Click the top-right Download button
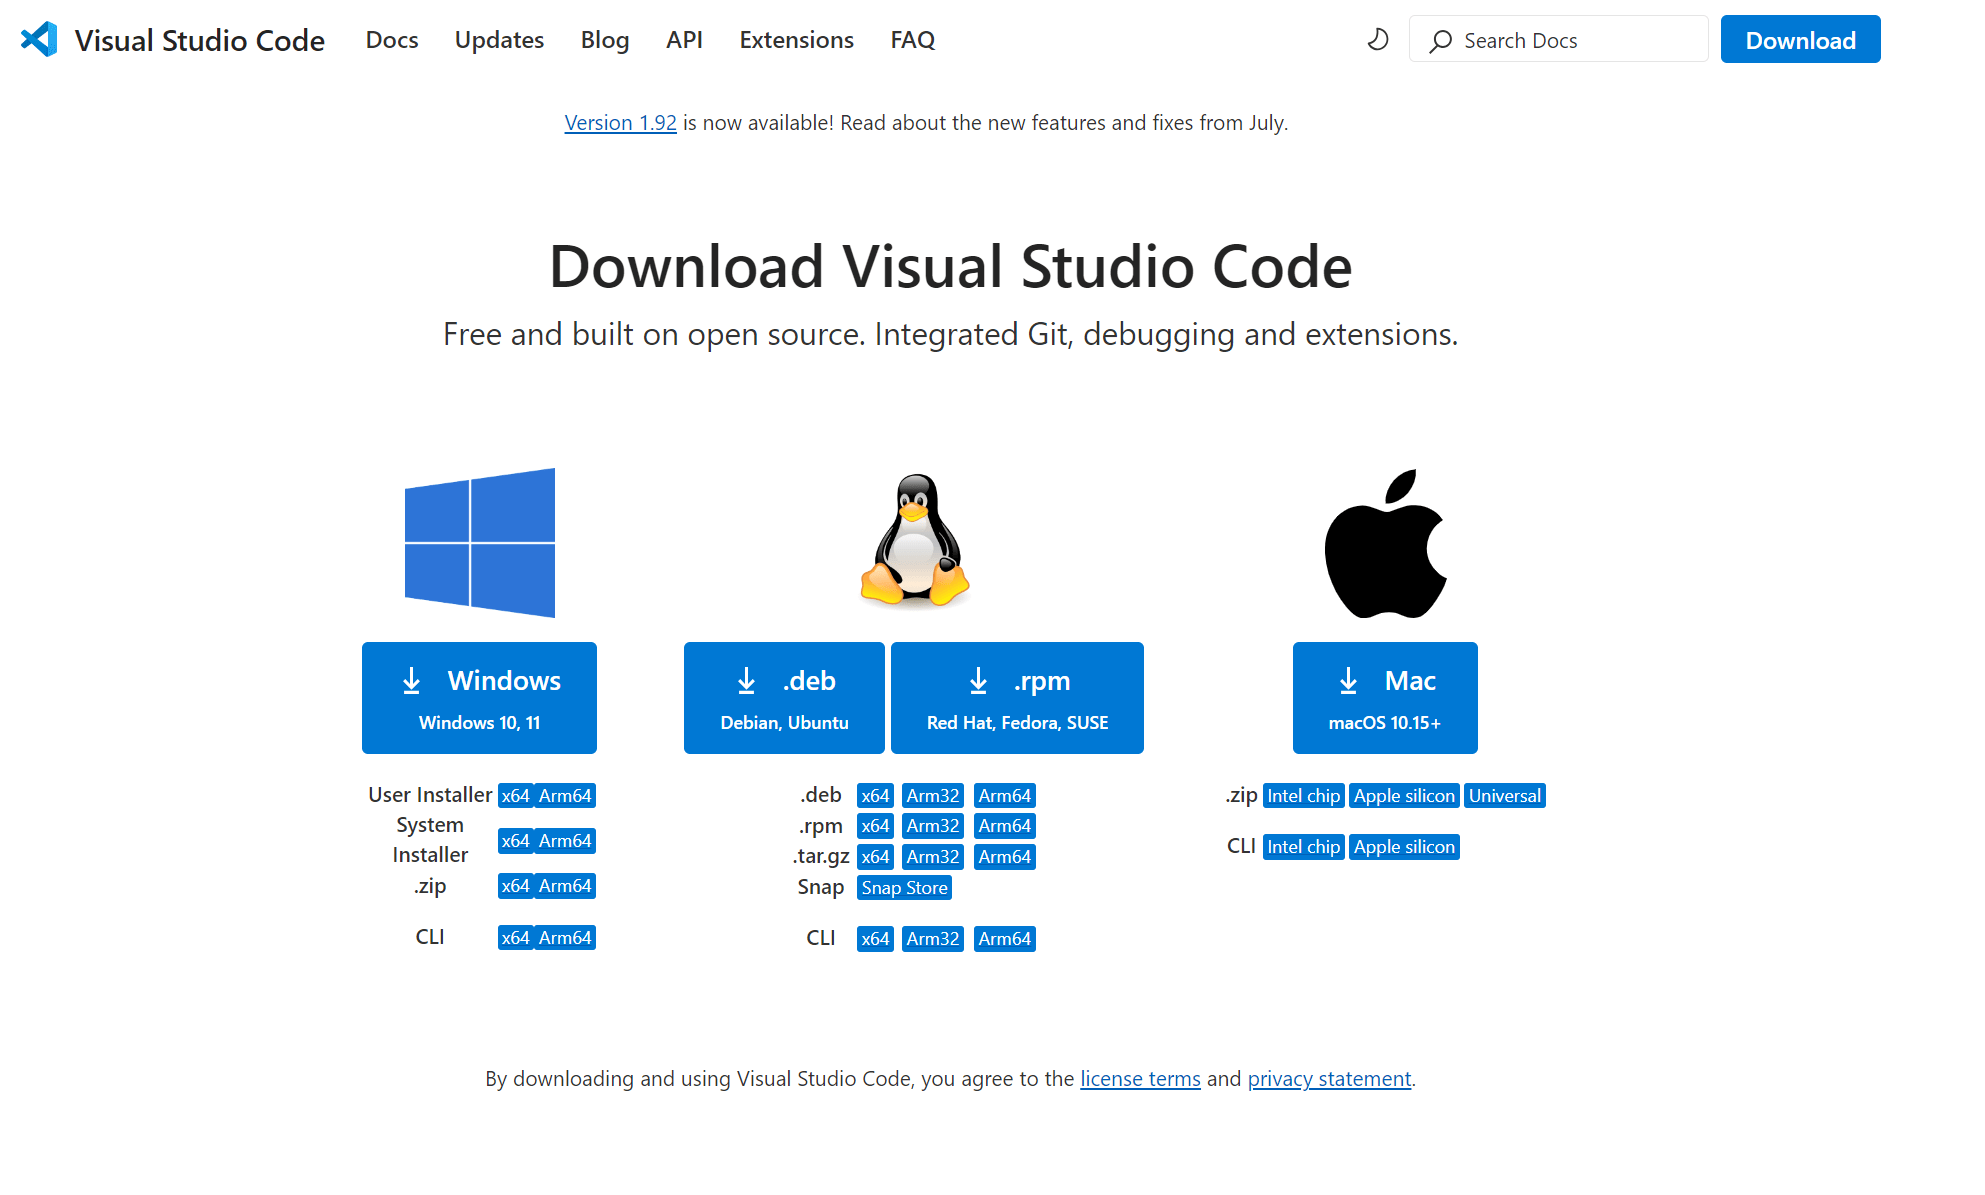This screenshot has height=1195, width=1985. click(1800, 40)
